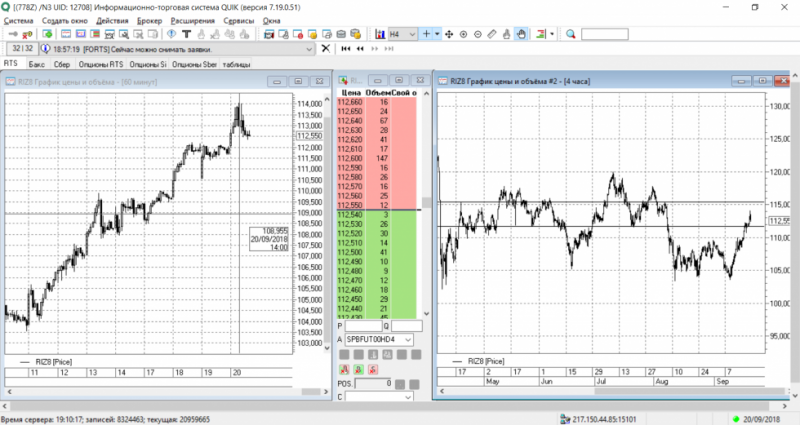Click the pointing finger tool icon
The width and height of the screenshot is (800, 425).
pyautogui.click(x=506, y=34)
